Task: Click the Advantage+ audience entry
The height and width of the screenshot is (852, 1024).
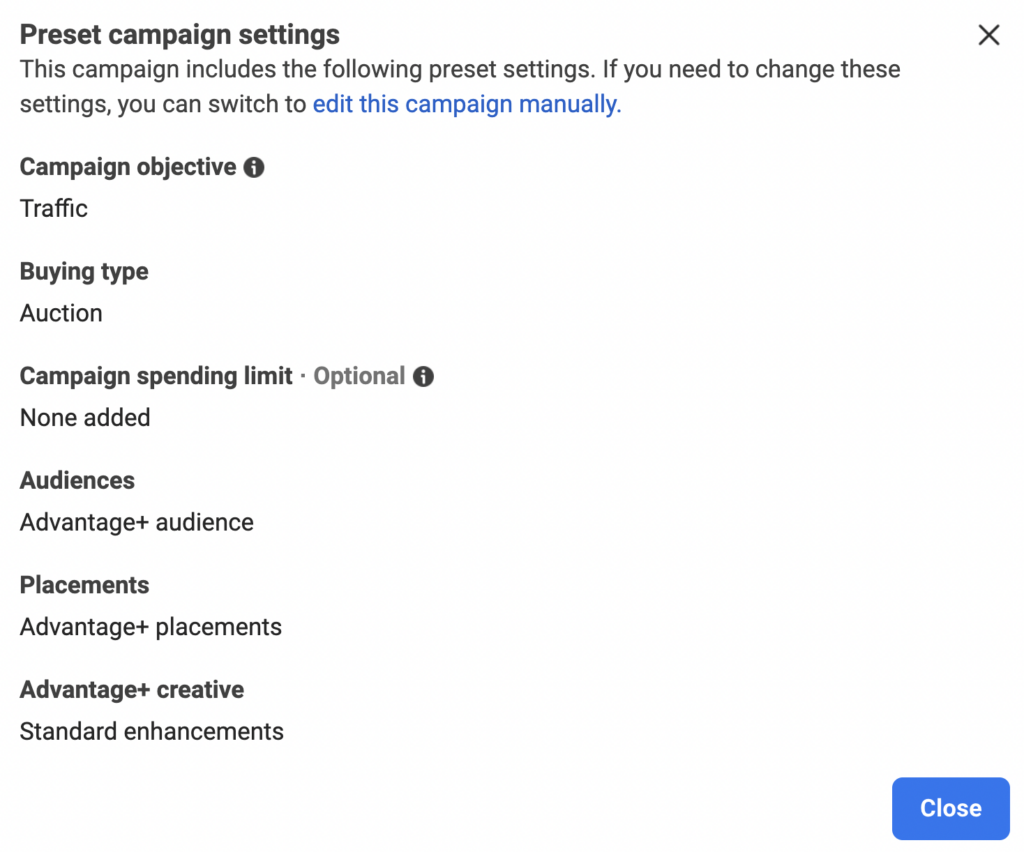Action: tap(136, 522)
